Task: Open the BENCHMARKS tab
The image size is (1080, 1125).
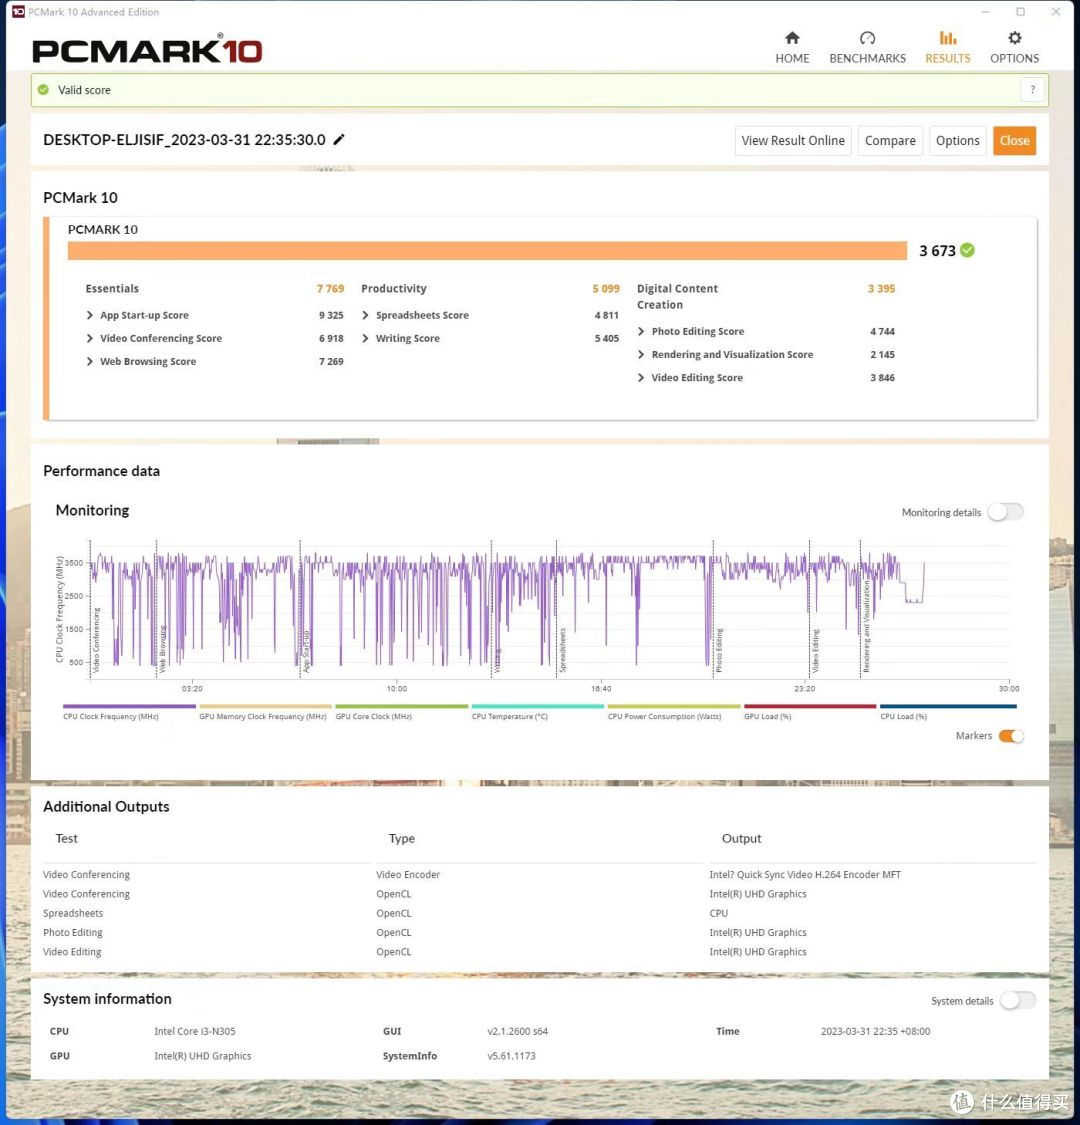Action: [x=867, y=47]
